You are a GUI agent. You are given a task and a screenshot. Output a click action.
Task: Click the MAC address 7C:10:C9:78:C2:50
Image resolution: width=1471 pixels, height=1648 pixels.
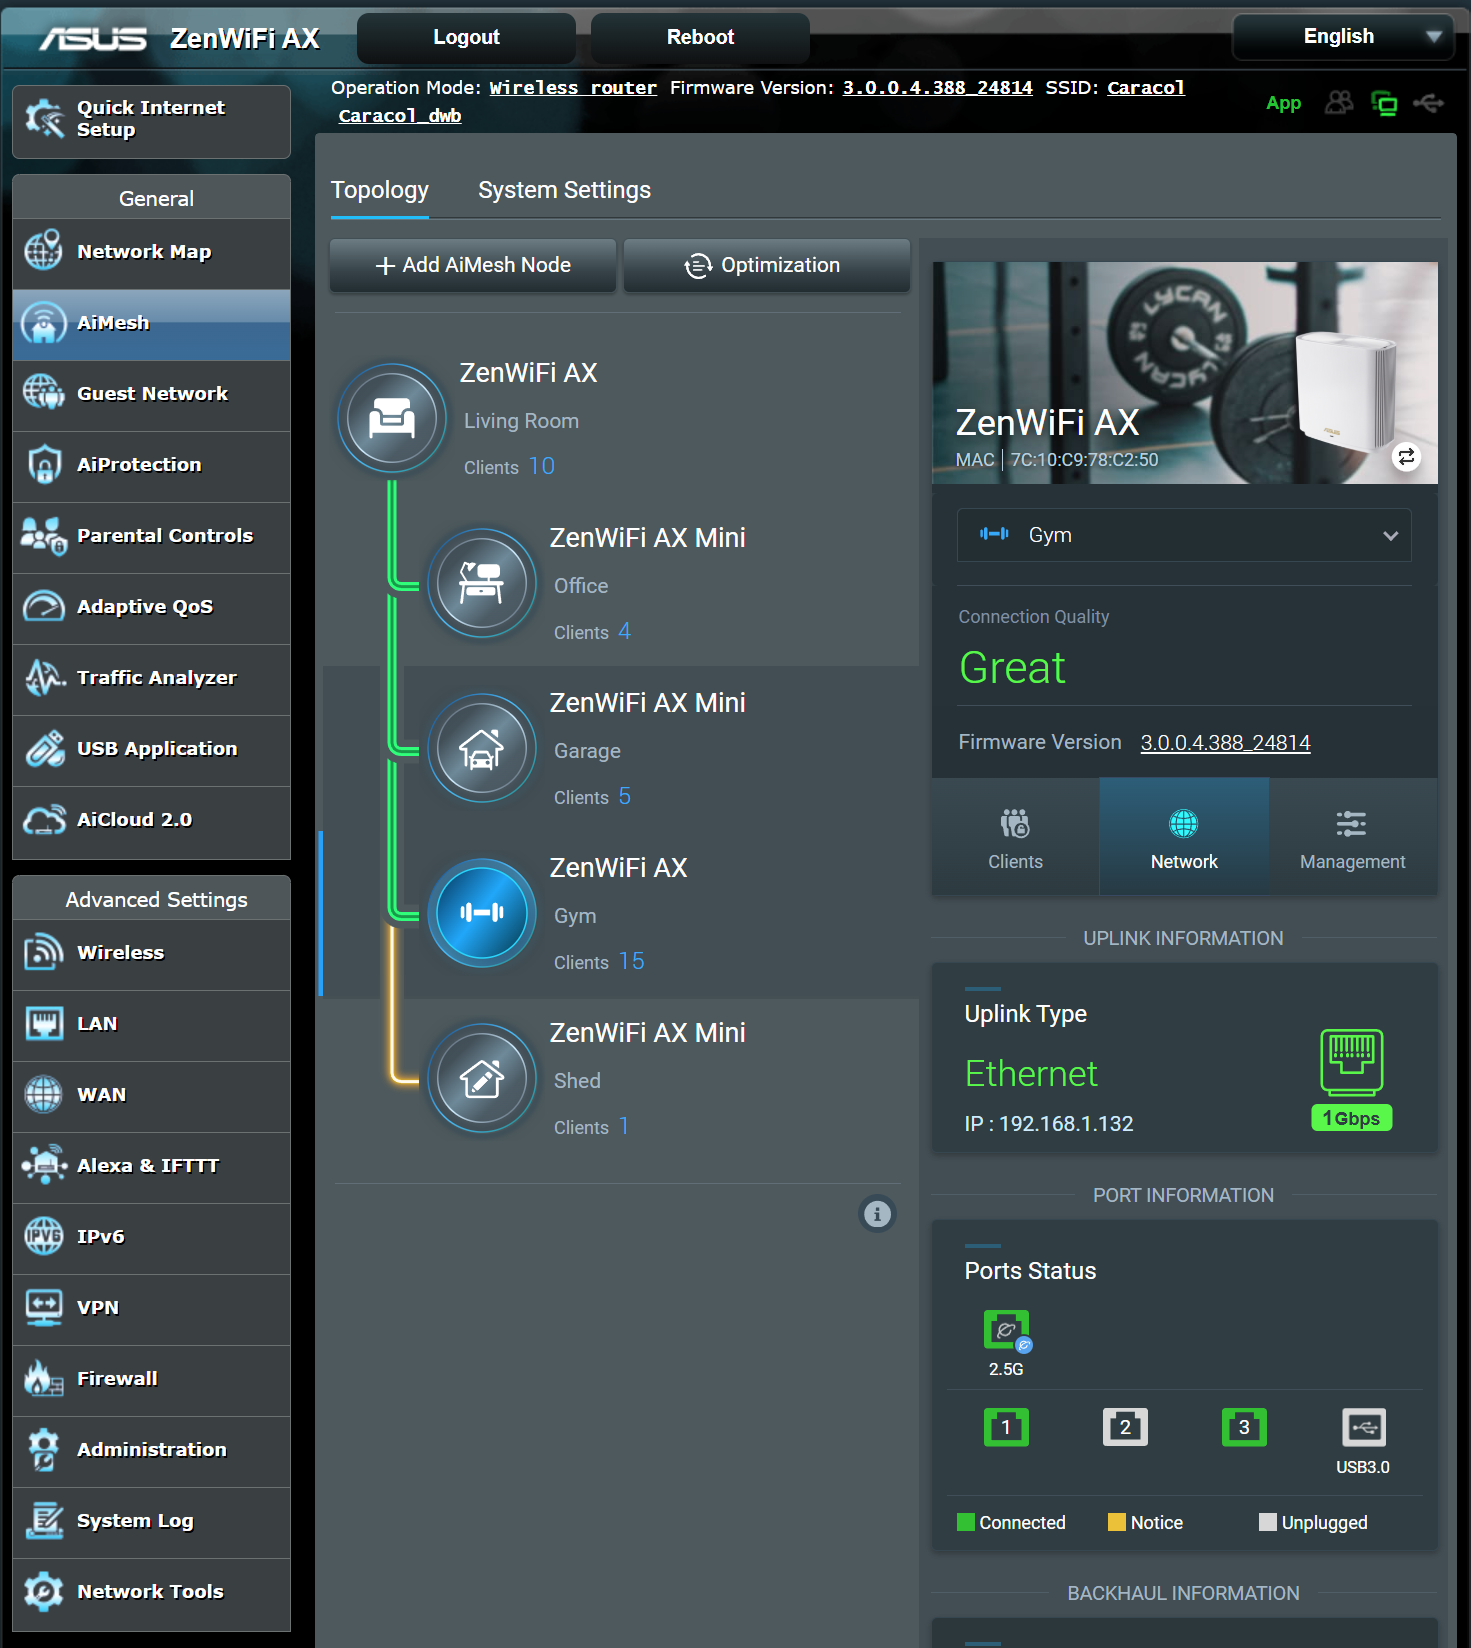[1084, 460]
